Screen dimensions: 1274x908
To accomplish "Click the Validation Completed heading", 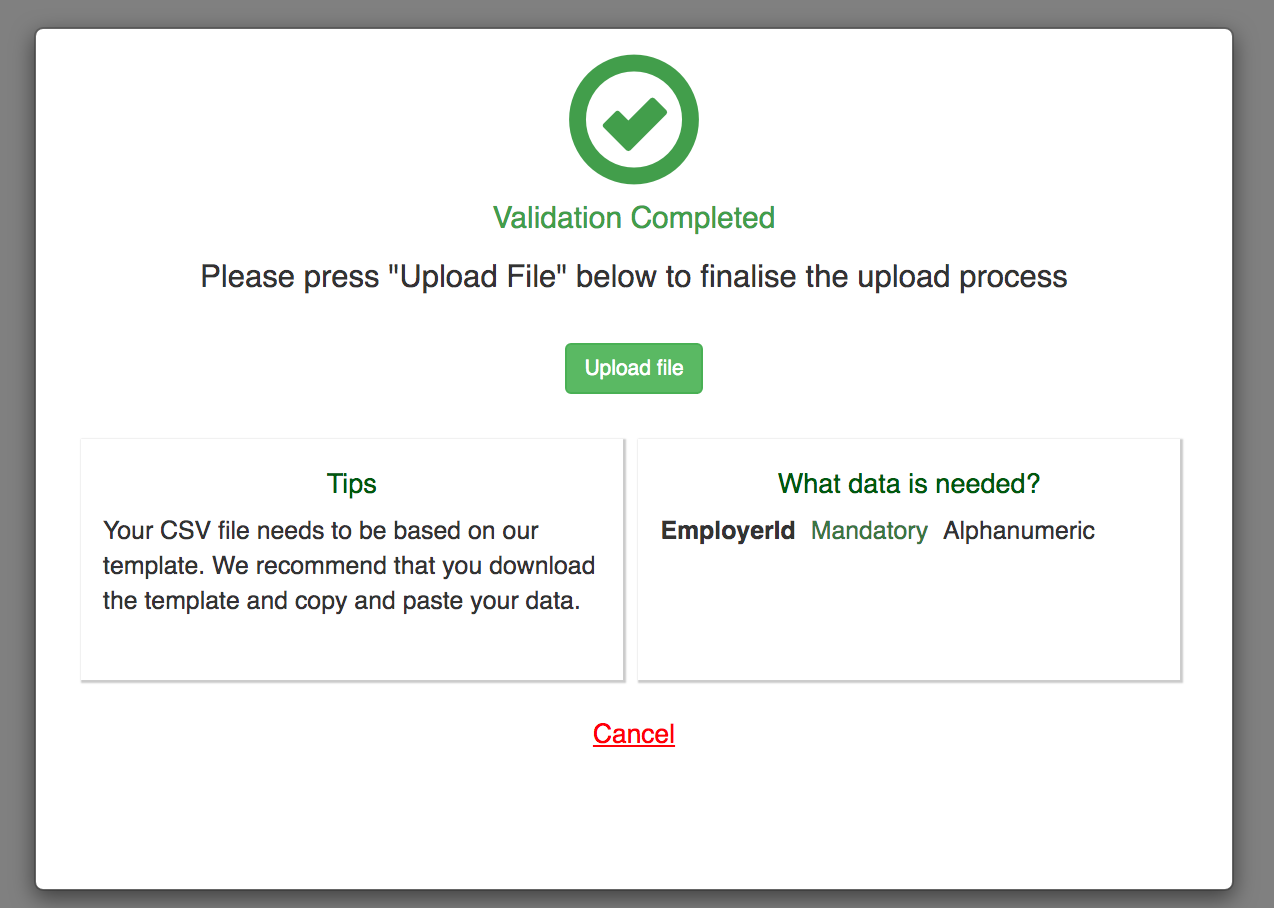I will coord(634,218).
